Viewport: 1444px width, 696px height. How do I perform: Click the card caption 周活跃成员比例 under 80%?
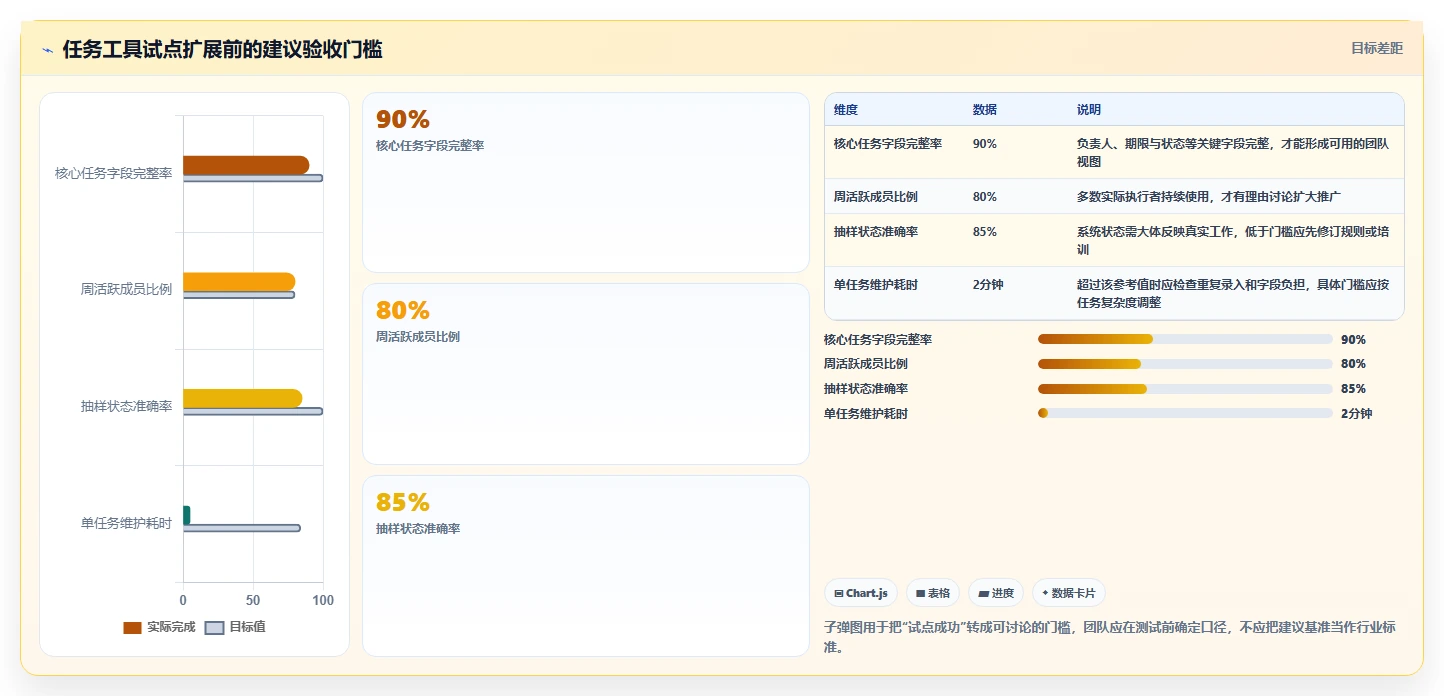tap(418, 337)
